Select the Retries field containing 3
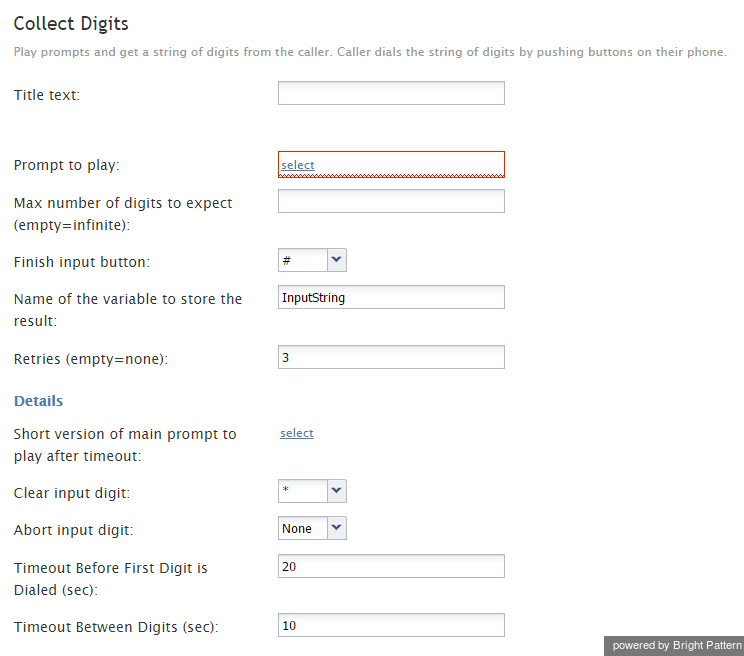This screenshot has height=656, width=744. (391, 357)
